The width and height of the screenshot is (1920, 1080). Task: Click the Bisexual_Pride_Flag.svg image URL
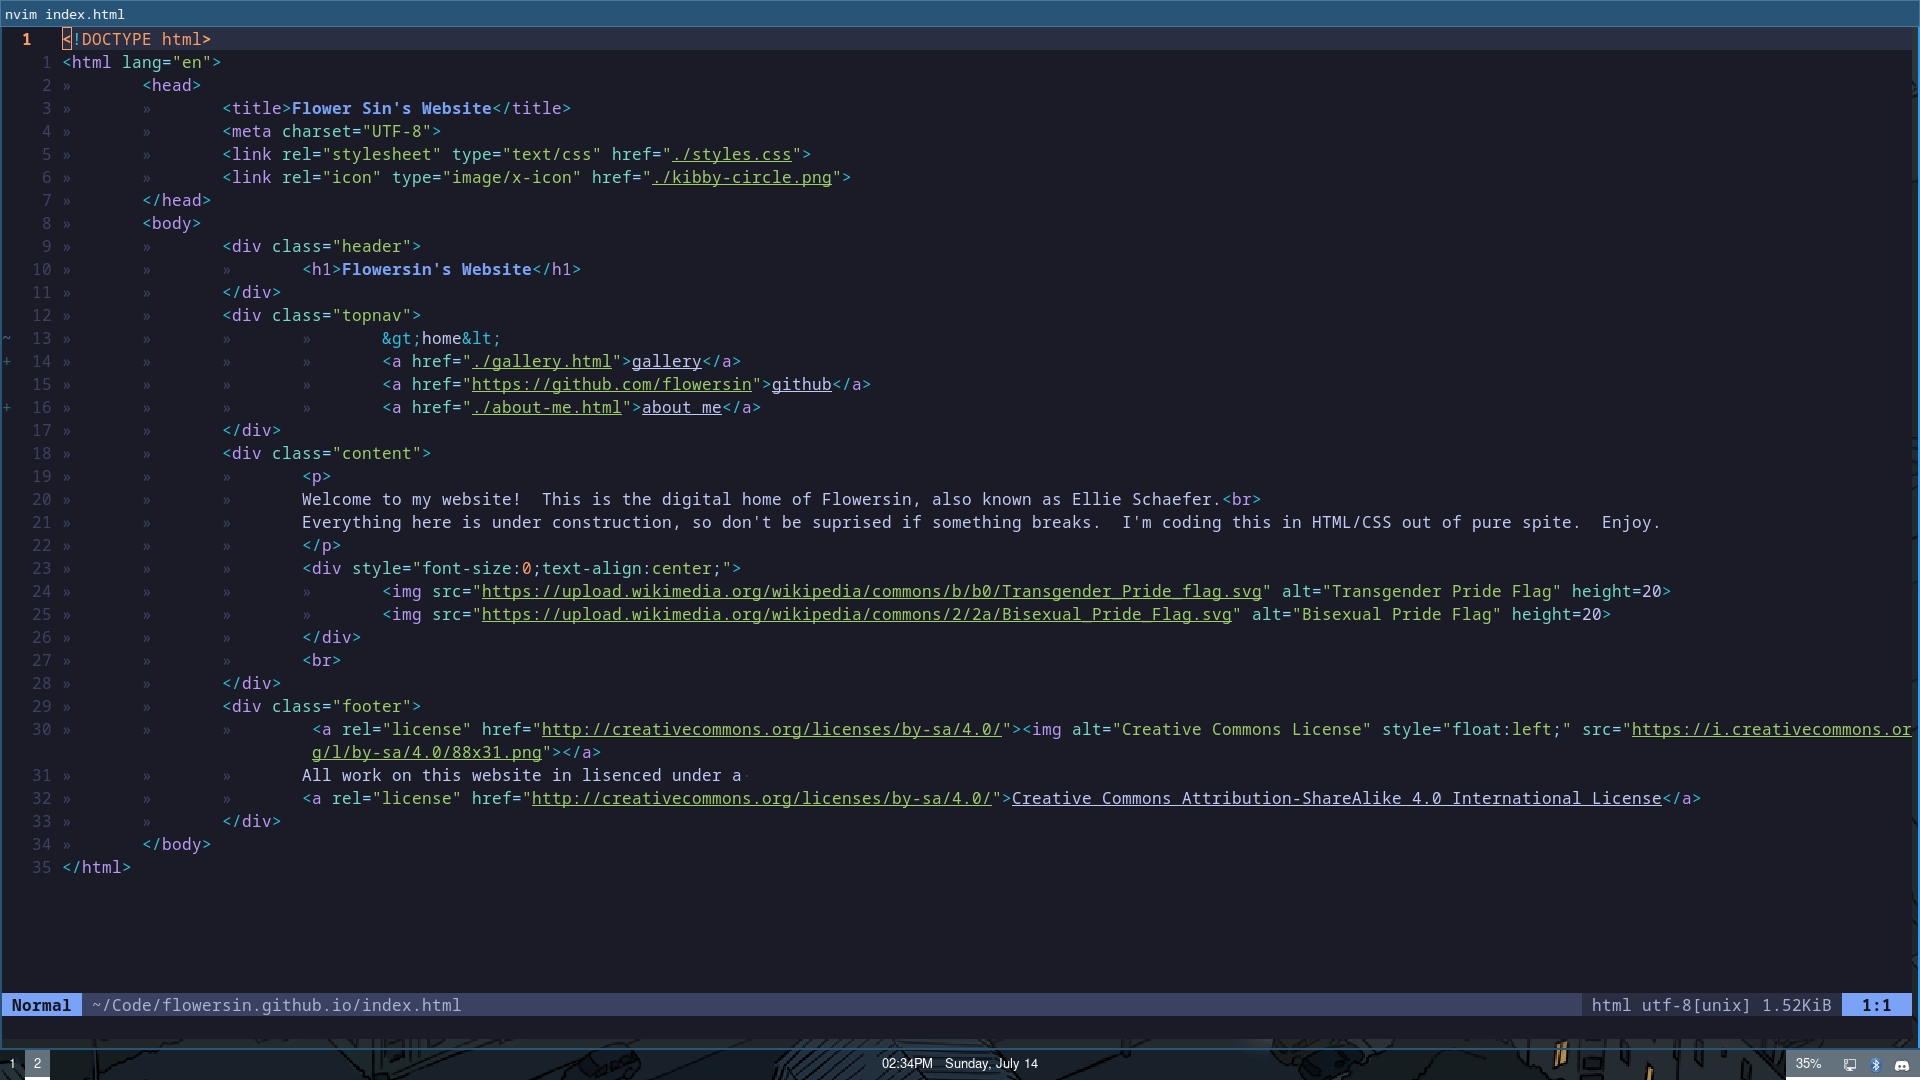856,614
